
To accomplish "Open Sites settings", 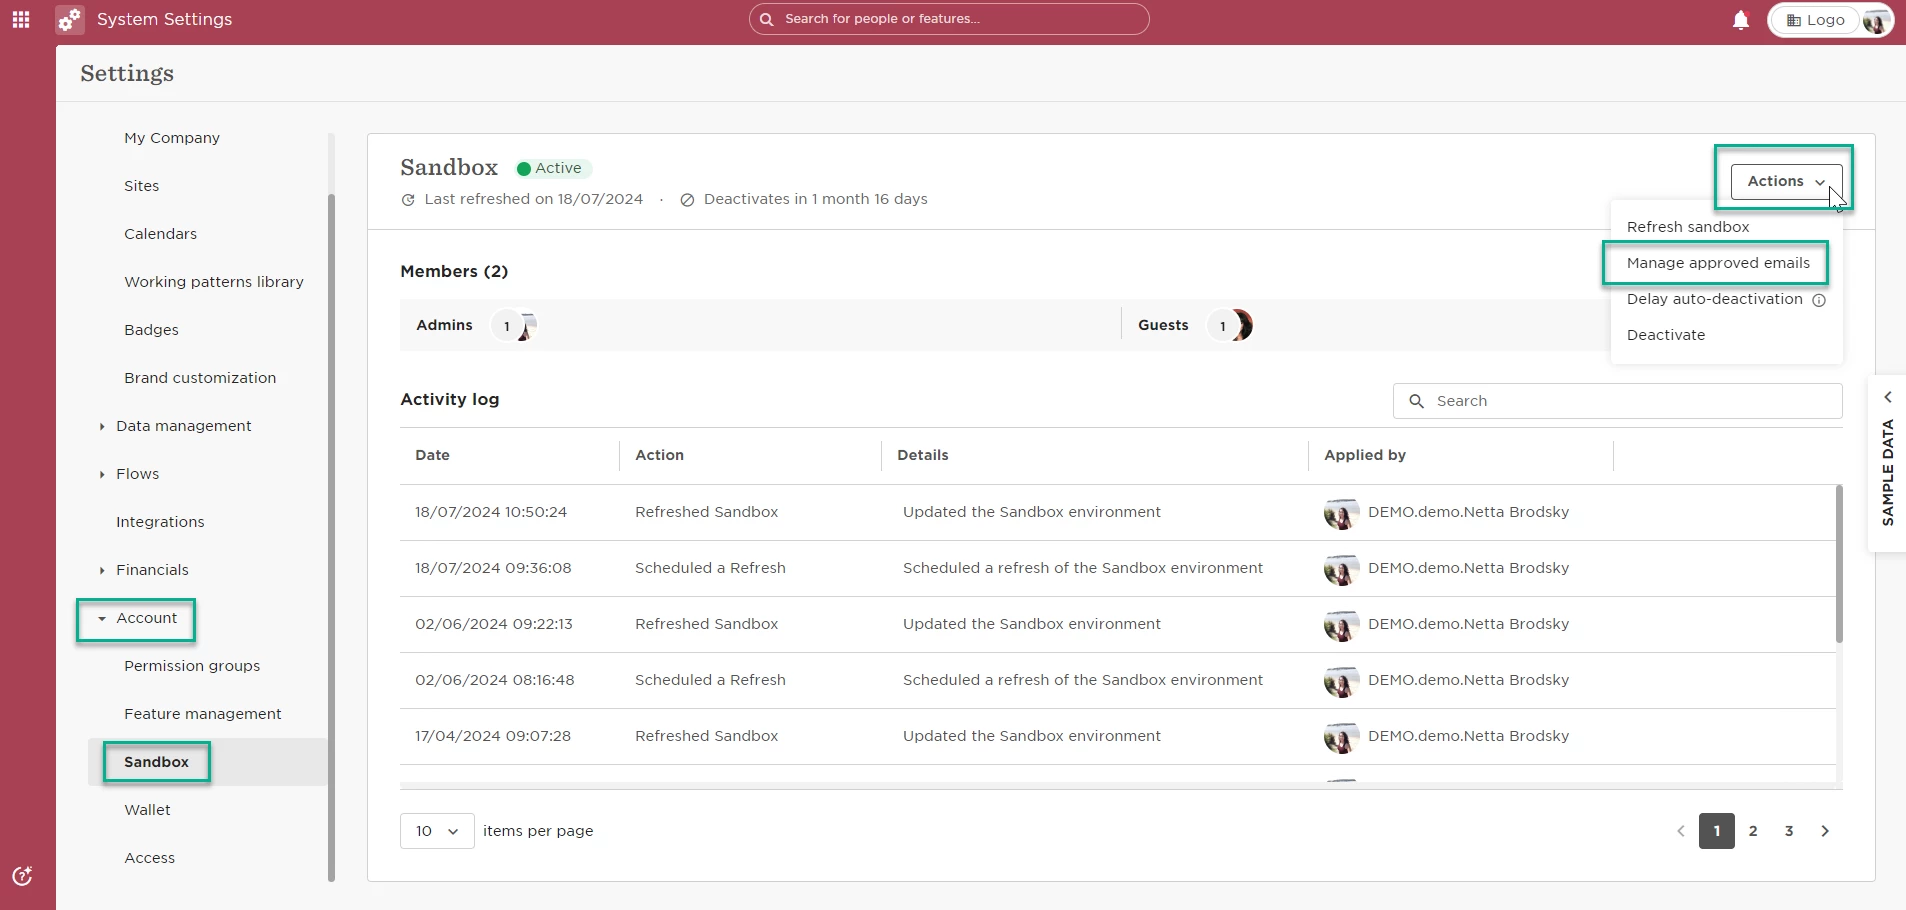I will tap(142, 186).
